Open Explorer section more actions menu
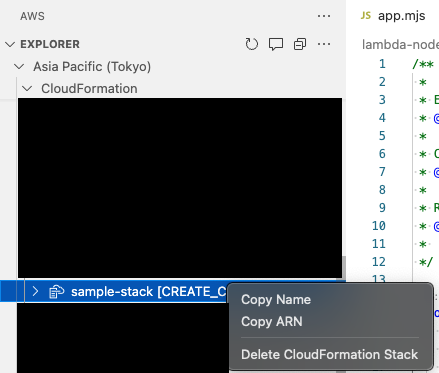The height and width of the screenshot is (373, 439). 324,44
